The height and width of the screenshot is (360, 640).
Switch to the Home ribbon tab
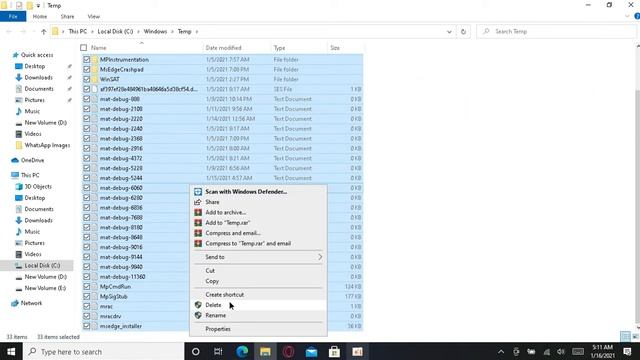pyautogui.click(x=40, y=16)
